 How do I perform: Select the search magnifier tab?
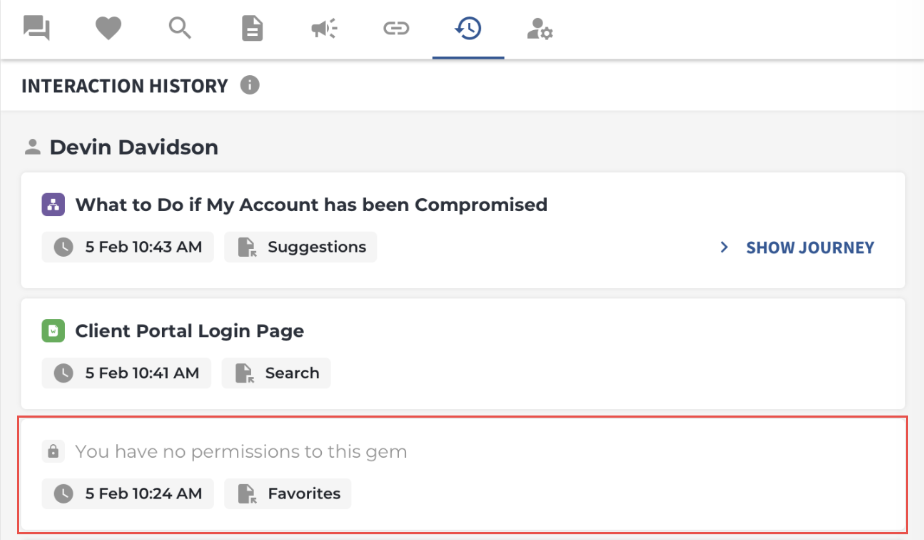[180, 28]
